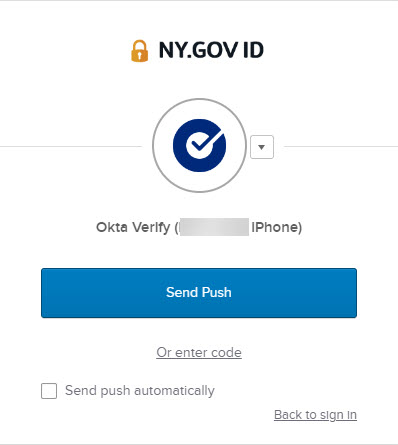Image resolution: width=398 pixels, height=445 pixels.
Task: Click the NY.GOV ID heading text
Action: (x=211, y=51)
